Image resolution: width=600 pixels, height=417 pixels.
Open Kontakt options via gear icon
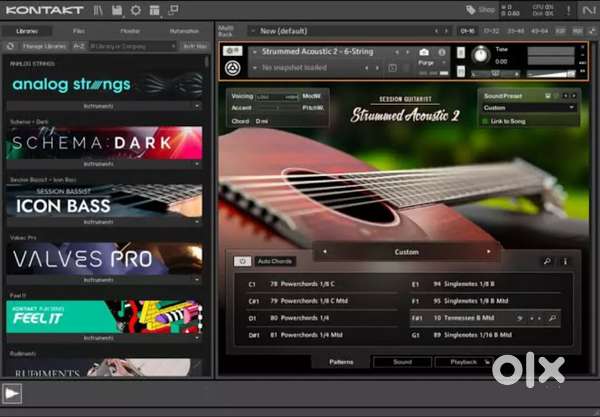(x=135, y=10)
